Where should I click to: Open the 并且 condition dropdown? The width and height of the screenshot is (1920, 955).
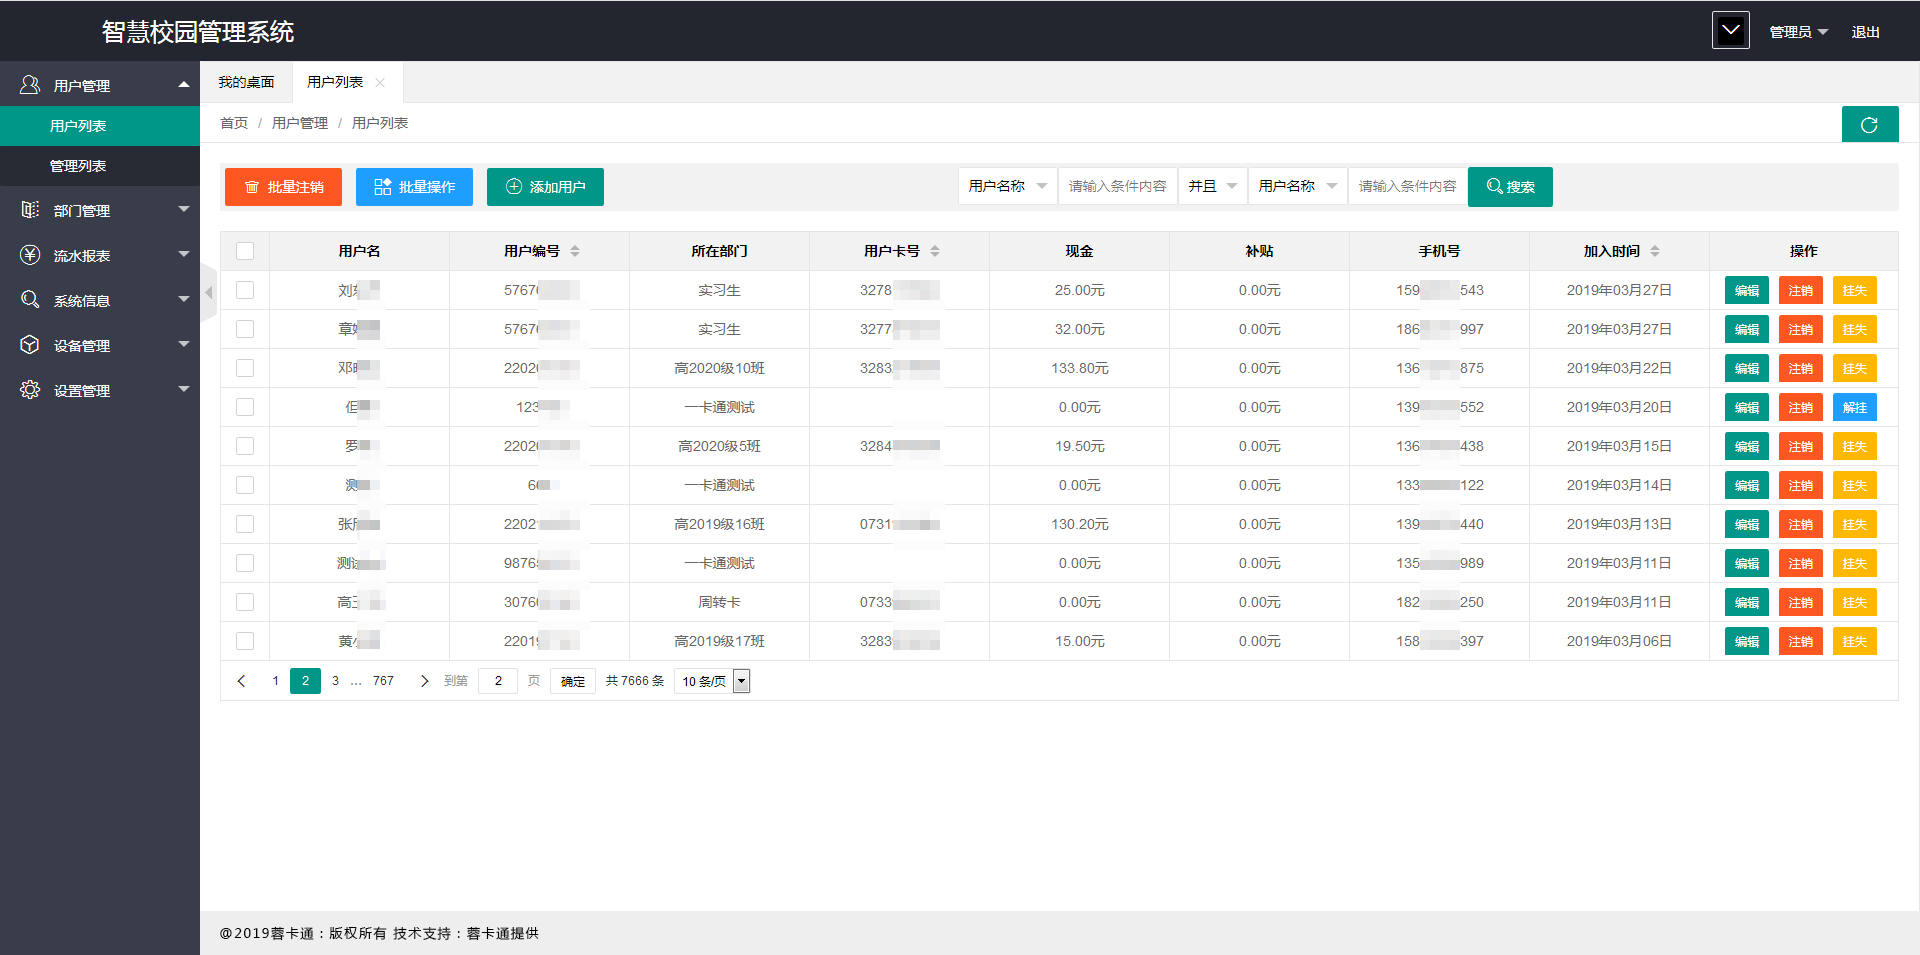(1213, 186)
